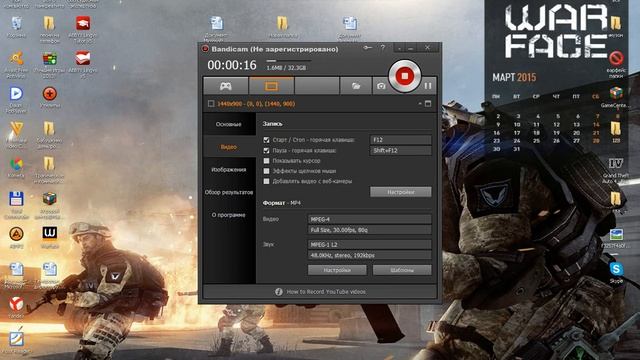Click the MPEG-1 L2 audio codec field
This screenshot has width=640, height=360.
pyautogui.click(x=369, y=244)
